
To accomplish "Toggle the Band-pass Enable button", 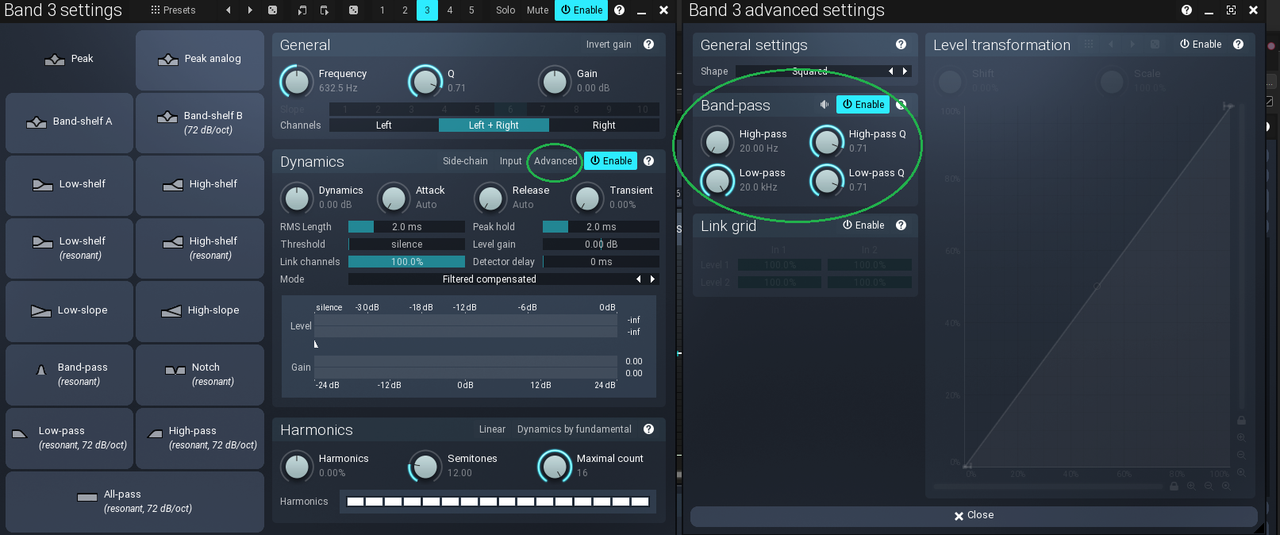I will tap(863, 104).
